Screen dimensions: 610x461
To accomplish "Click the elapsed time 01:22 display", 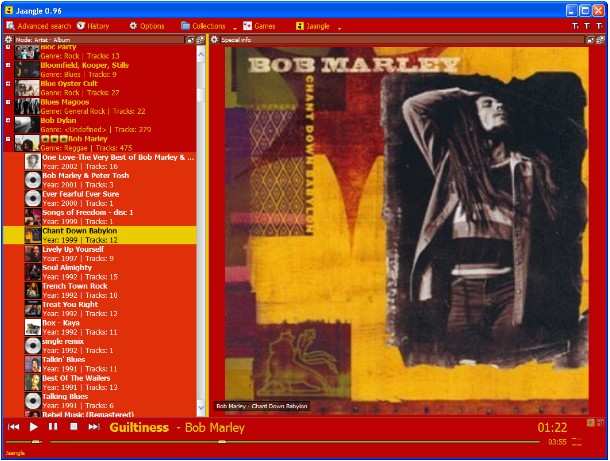I will pyautogui.click(x=552, y=428).
